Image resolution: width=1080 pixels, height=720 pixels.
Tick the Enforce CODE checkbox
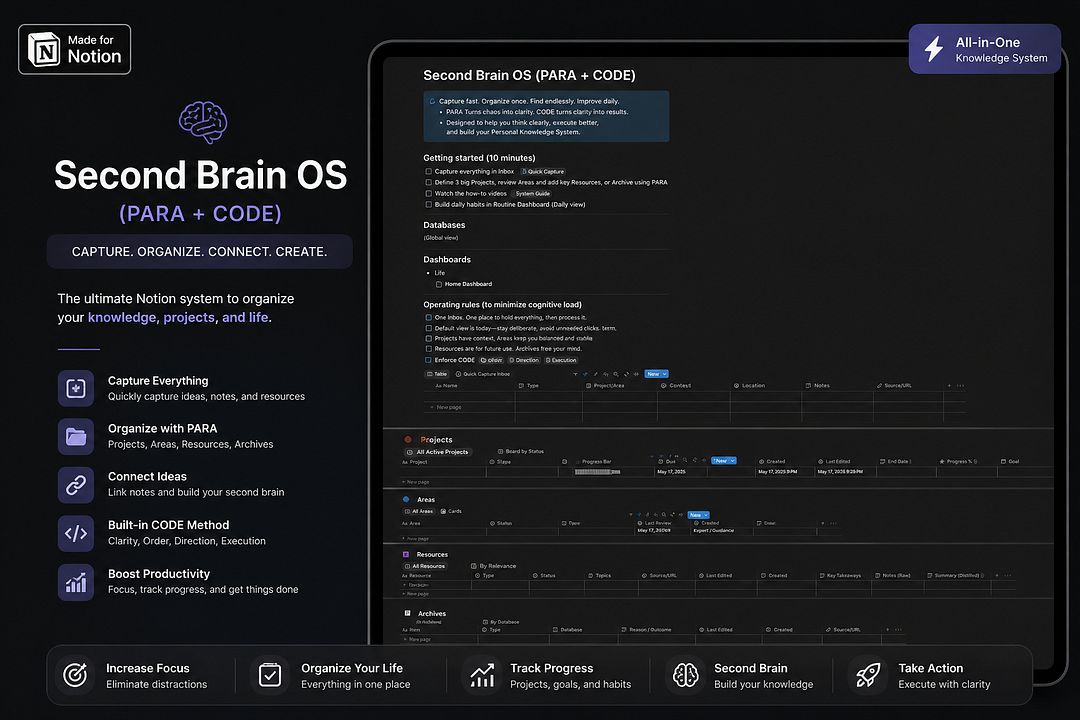(428, 360)
